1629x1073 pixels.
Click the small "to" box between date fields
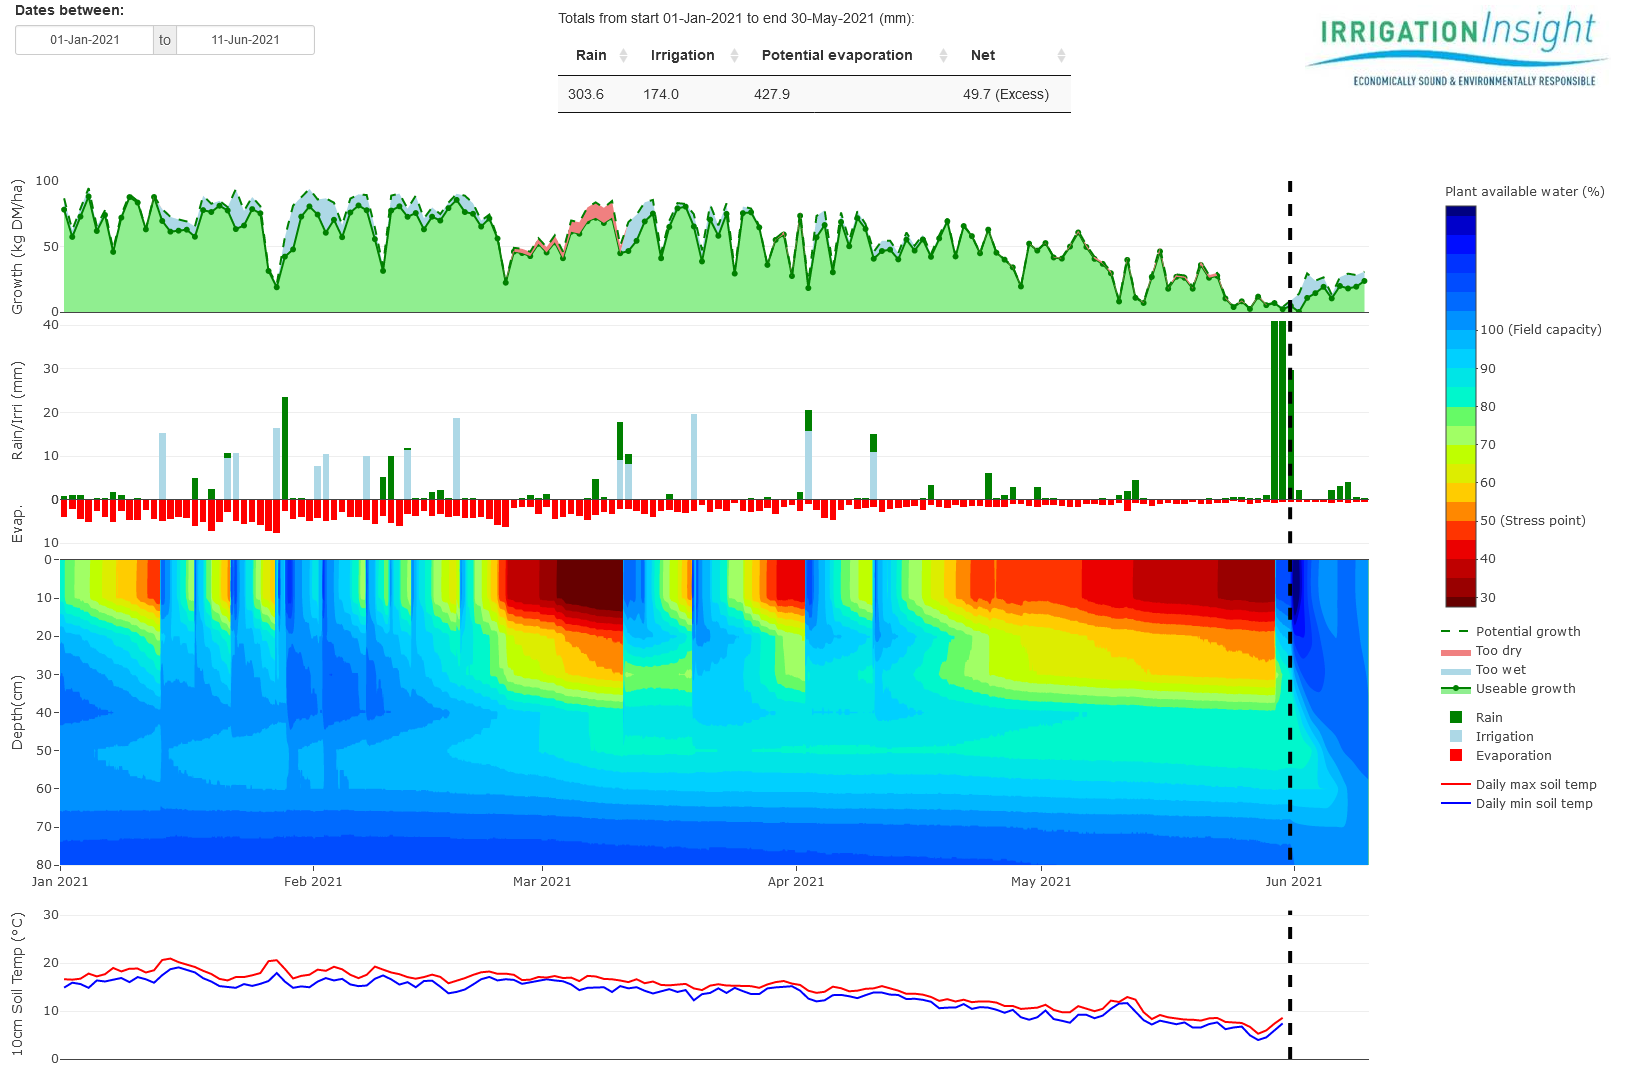click(x=164, y=40)
